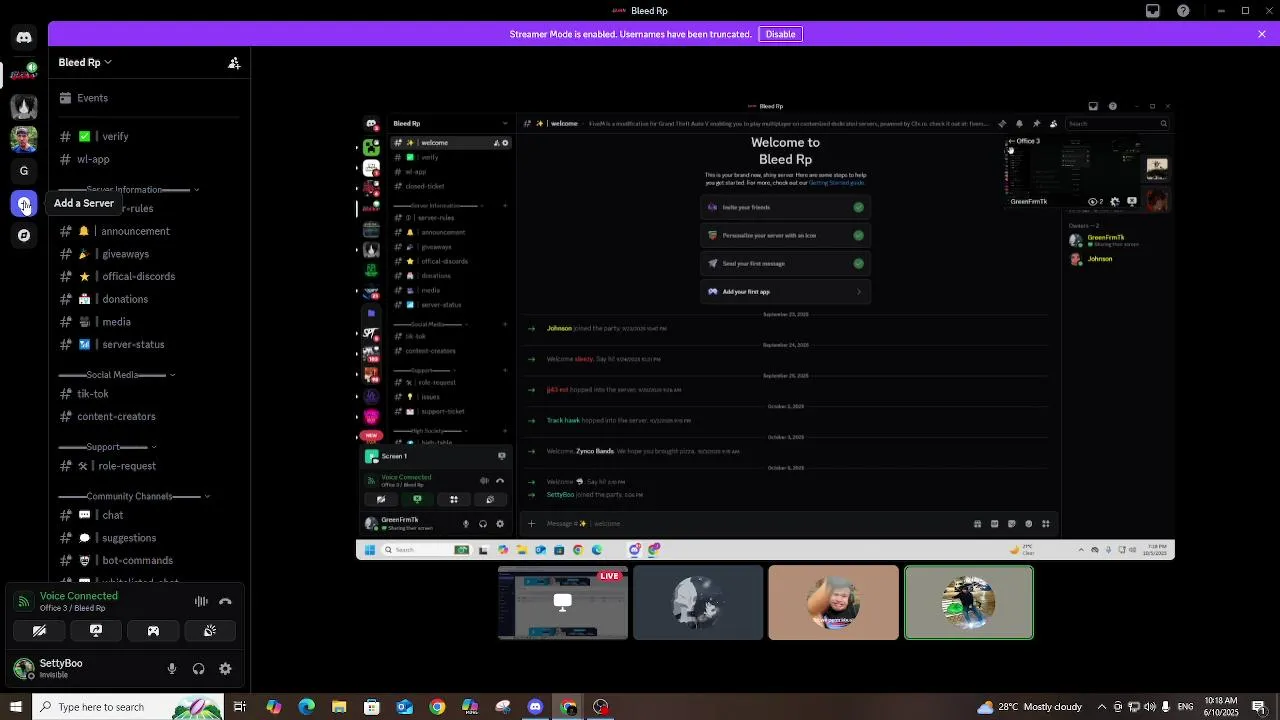
Task: Collapse the Support category
Action: 108,447
